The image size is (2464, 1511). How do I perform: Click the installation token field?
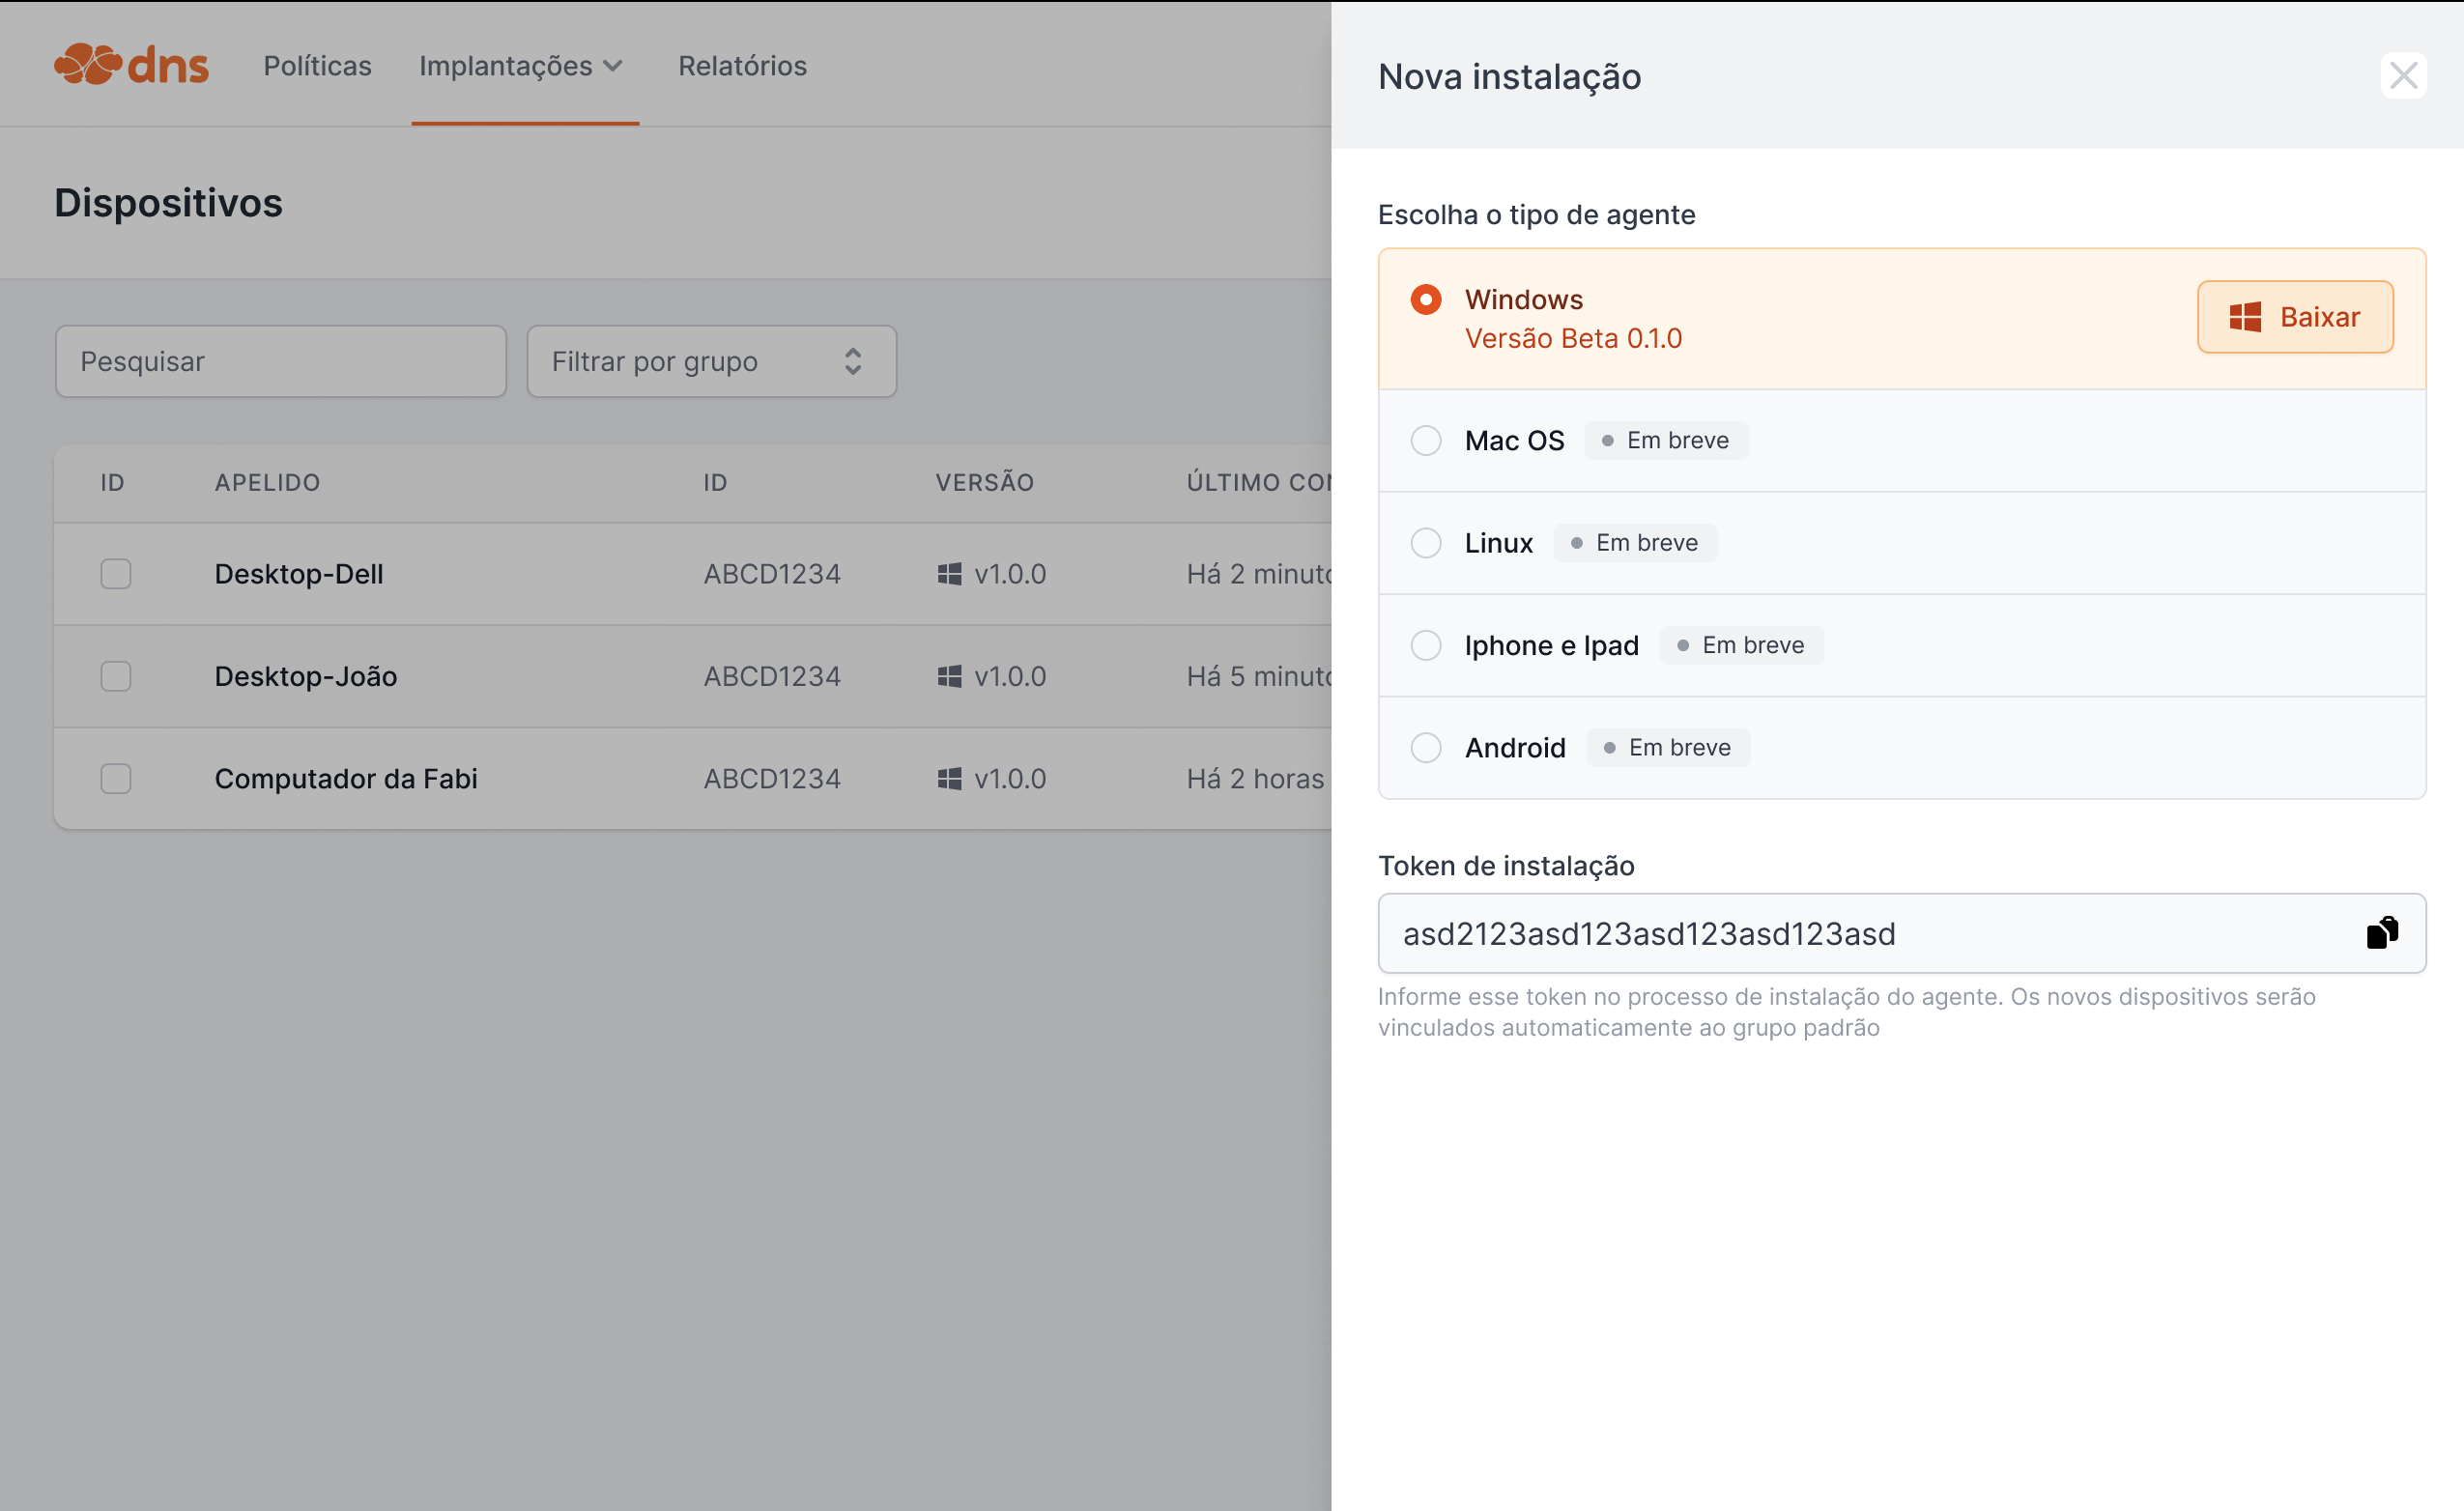tap(1902, 933)
